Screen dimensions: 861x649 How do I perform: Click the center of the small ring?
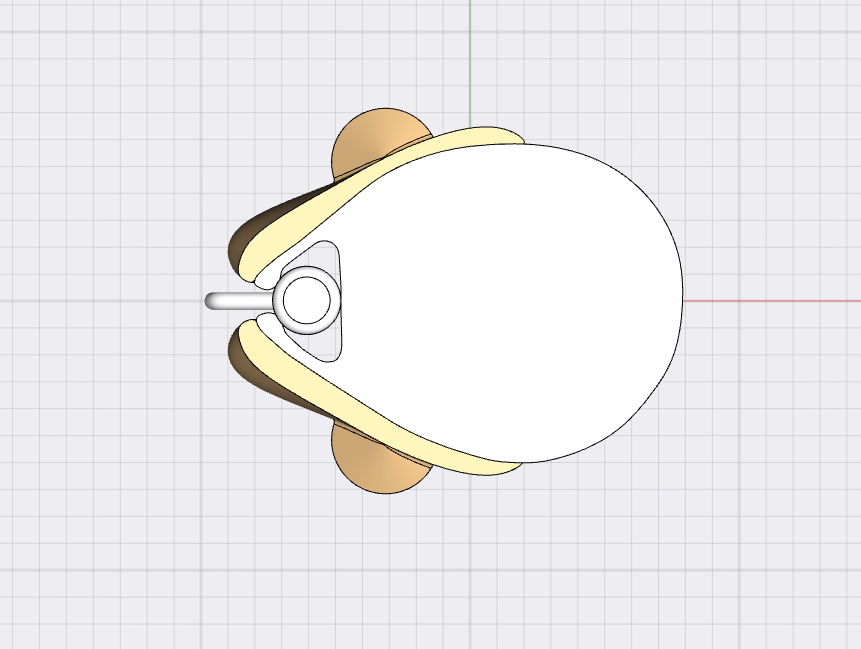coord(306,300)
